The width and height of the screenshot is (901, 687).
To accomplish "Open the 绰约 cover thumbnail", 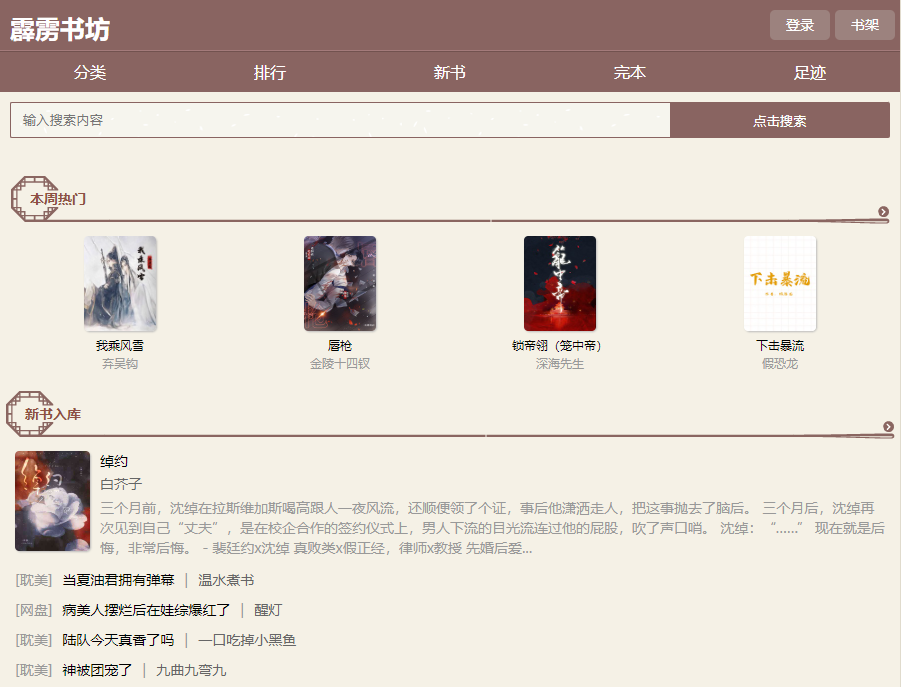I will pos(52,501).
